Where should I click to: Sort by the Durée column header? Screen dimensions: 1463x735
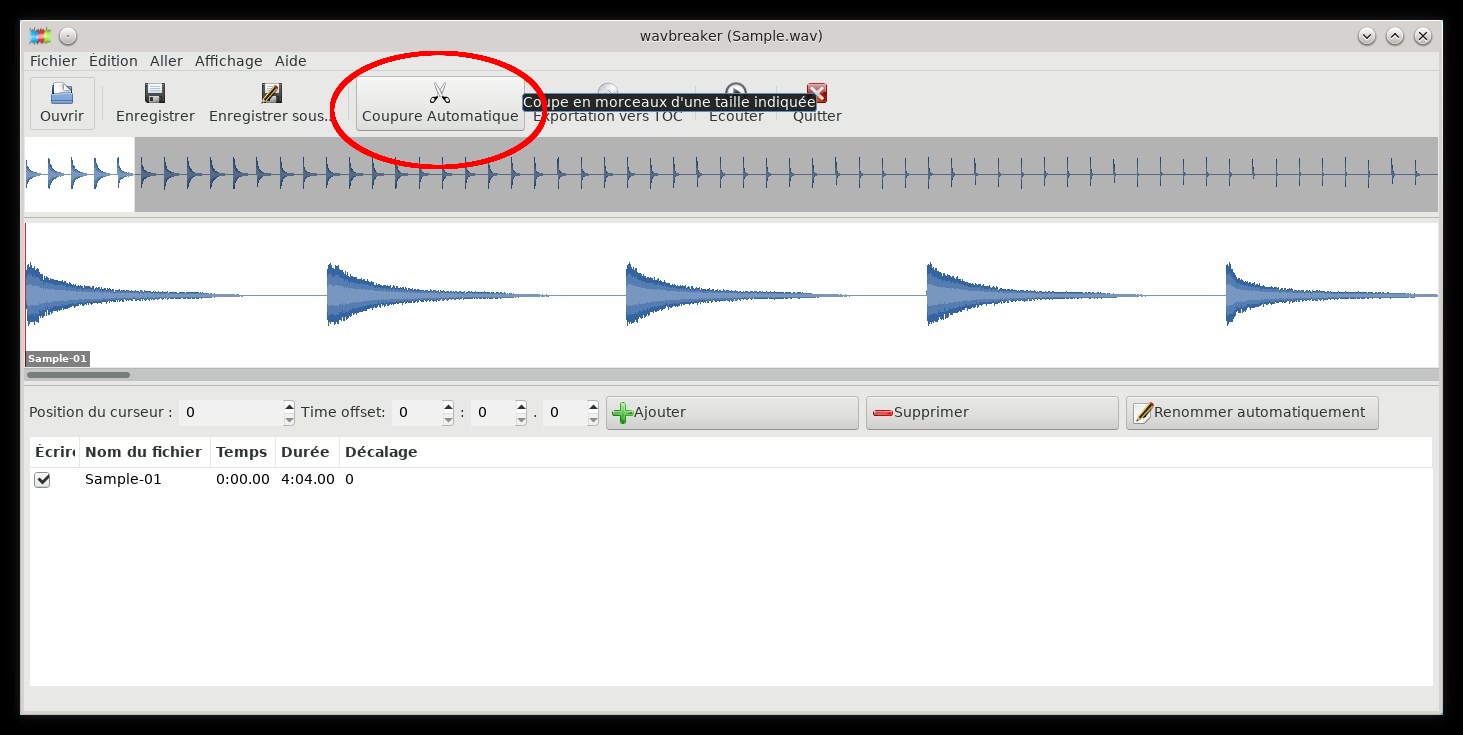[x=307, y=452]
